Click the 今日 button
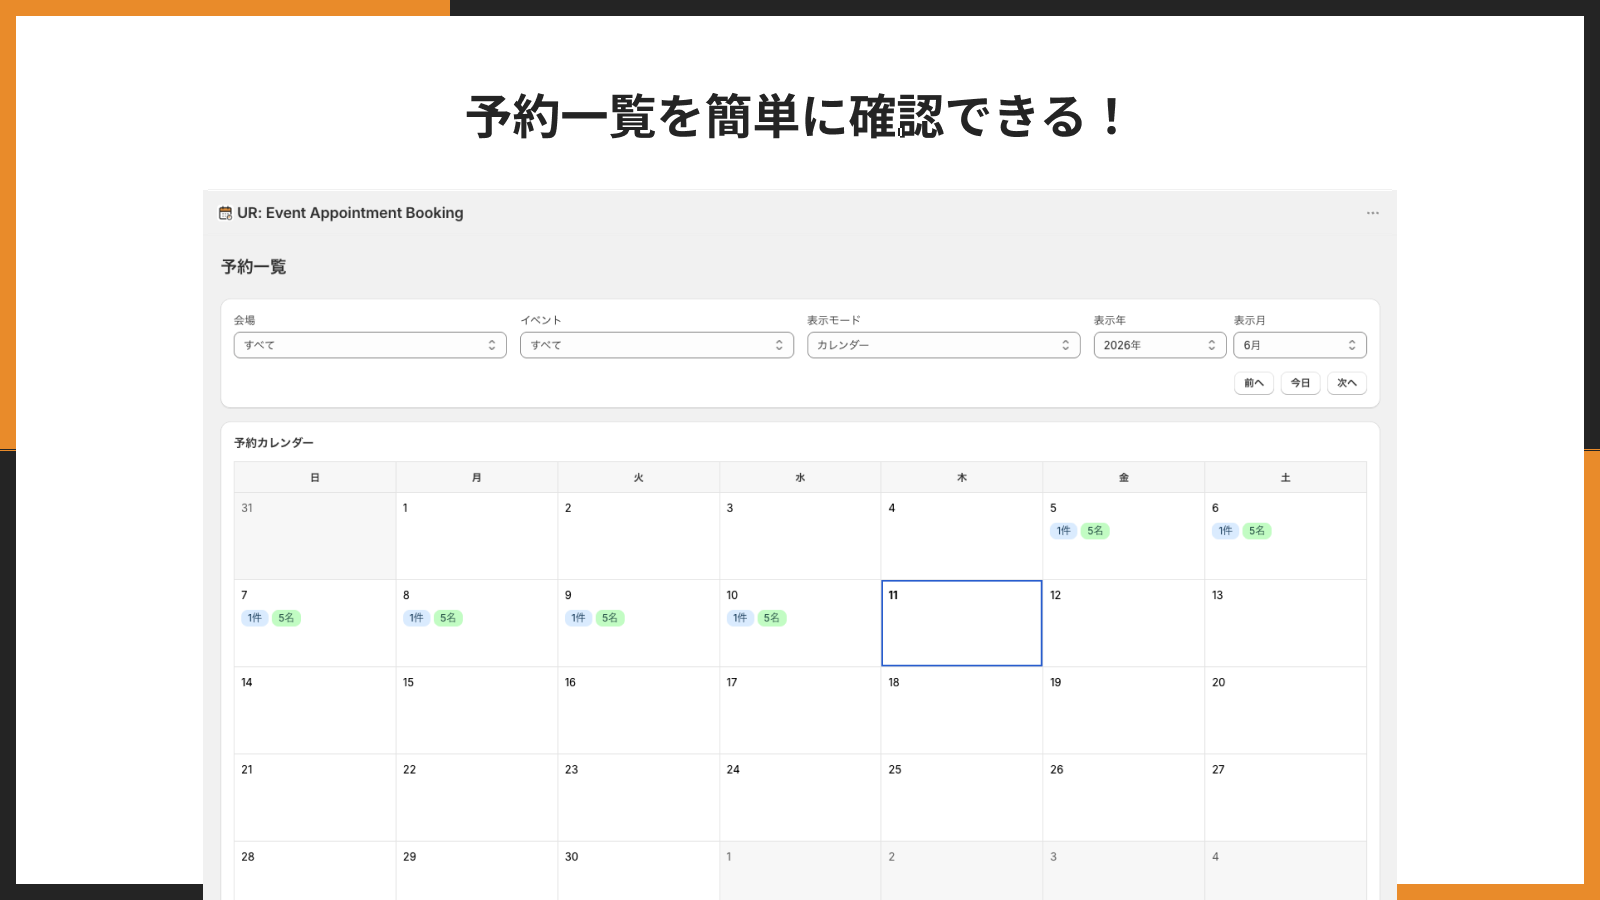 (x=1300, y=383)
